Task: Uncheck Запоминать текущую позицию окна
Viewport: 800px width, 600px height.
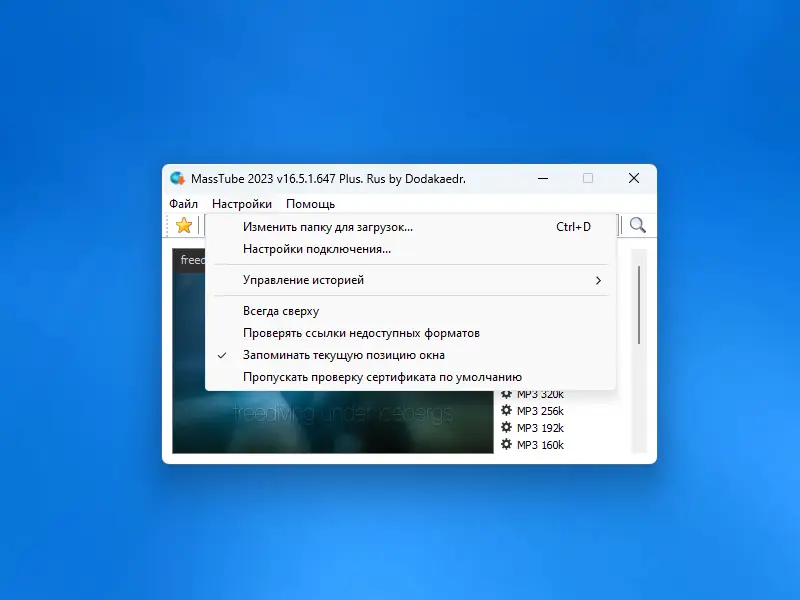Action: click(x=411, y=355)
